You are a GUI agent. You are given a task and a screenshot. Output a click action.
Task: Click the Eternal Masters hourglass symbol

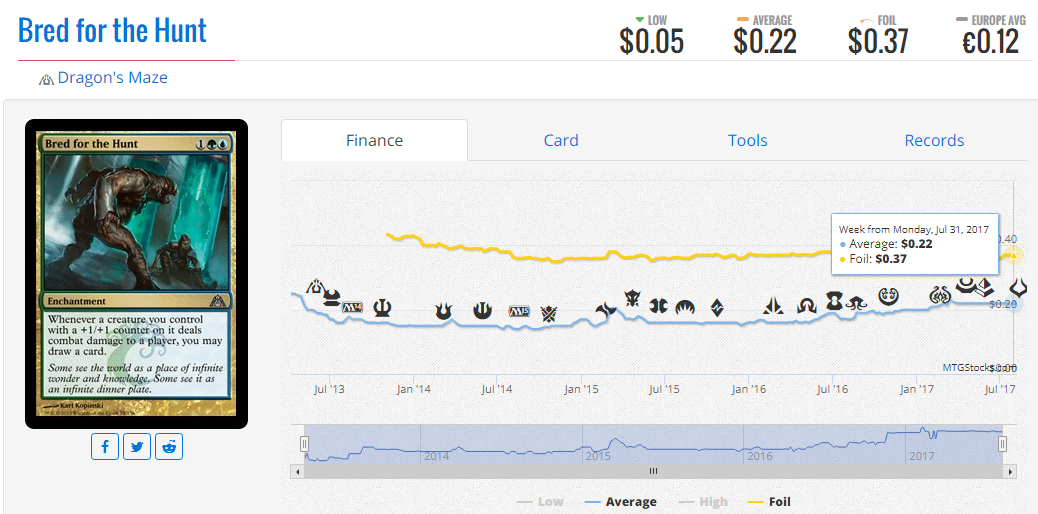click(833, 301)
